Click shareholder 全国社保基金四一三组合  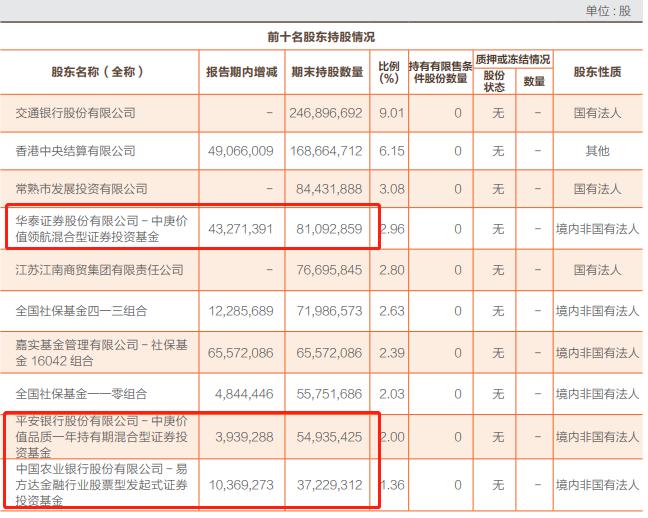81,311
